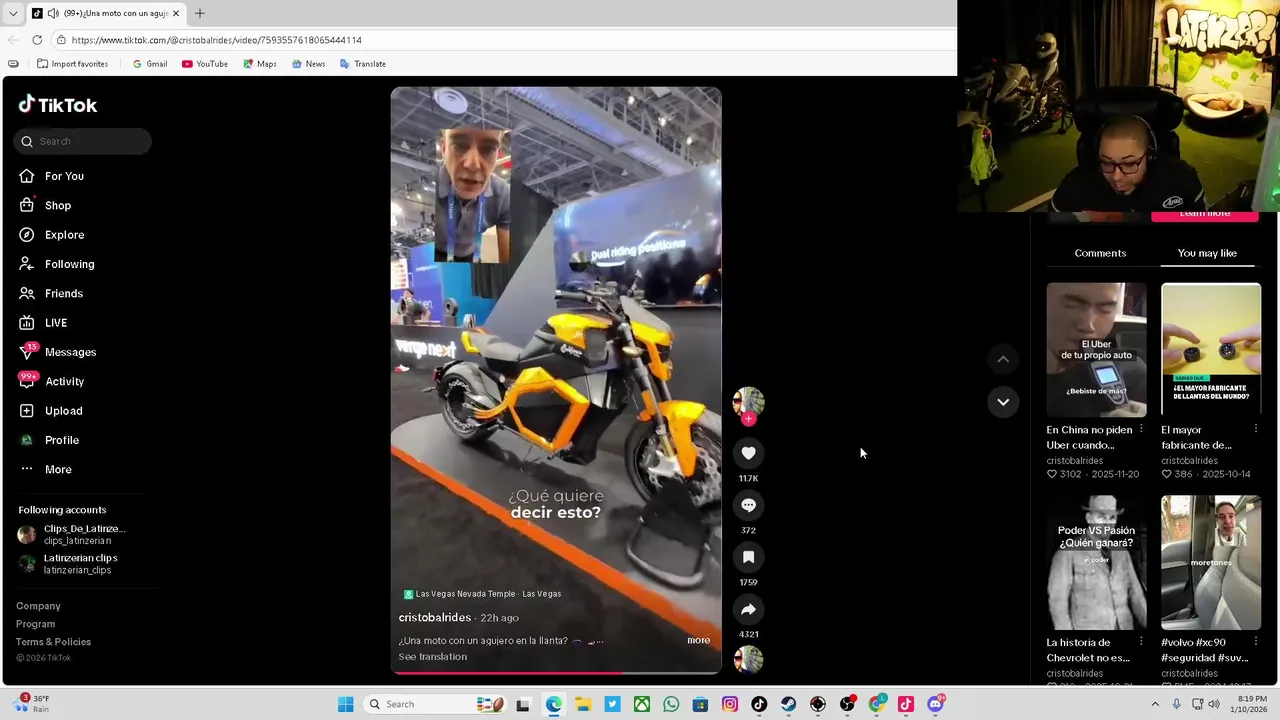The image size is (1280, 720).
Task: Seek using the video progress bar
Action: [556, 673]
